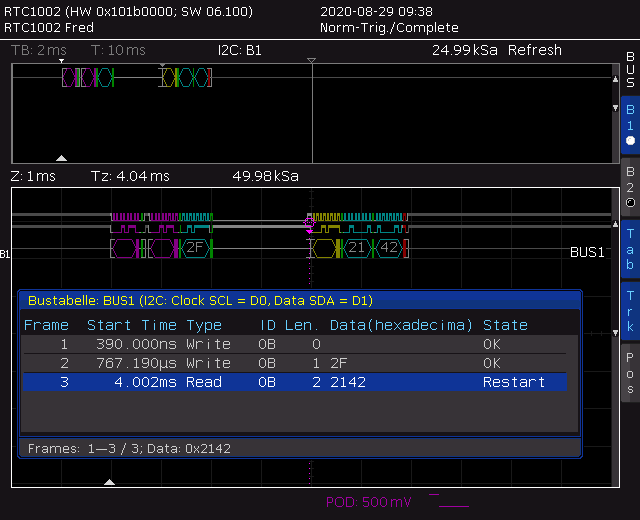Open the Pos side tab
The width and height of the screenshot is (640, 520).
pyautogui.click(x=630, y=373)
